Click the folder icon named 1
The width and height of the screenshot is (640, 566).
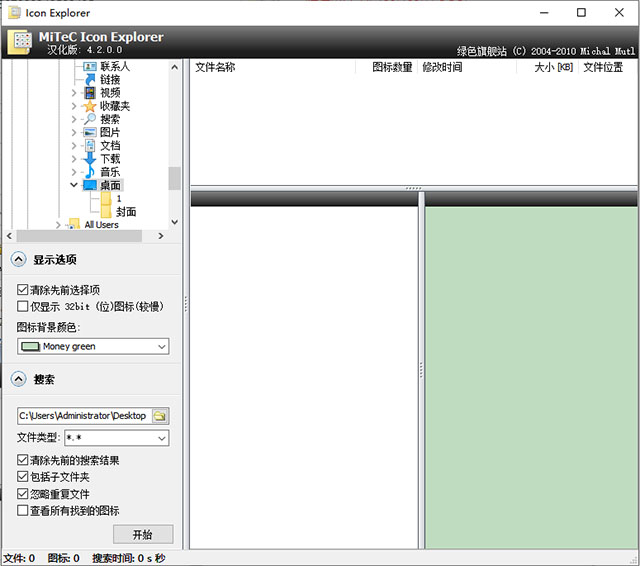[106, 198]
